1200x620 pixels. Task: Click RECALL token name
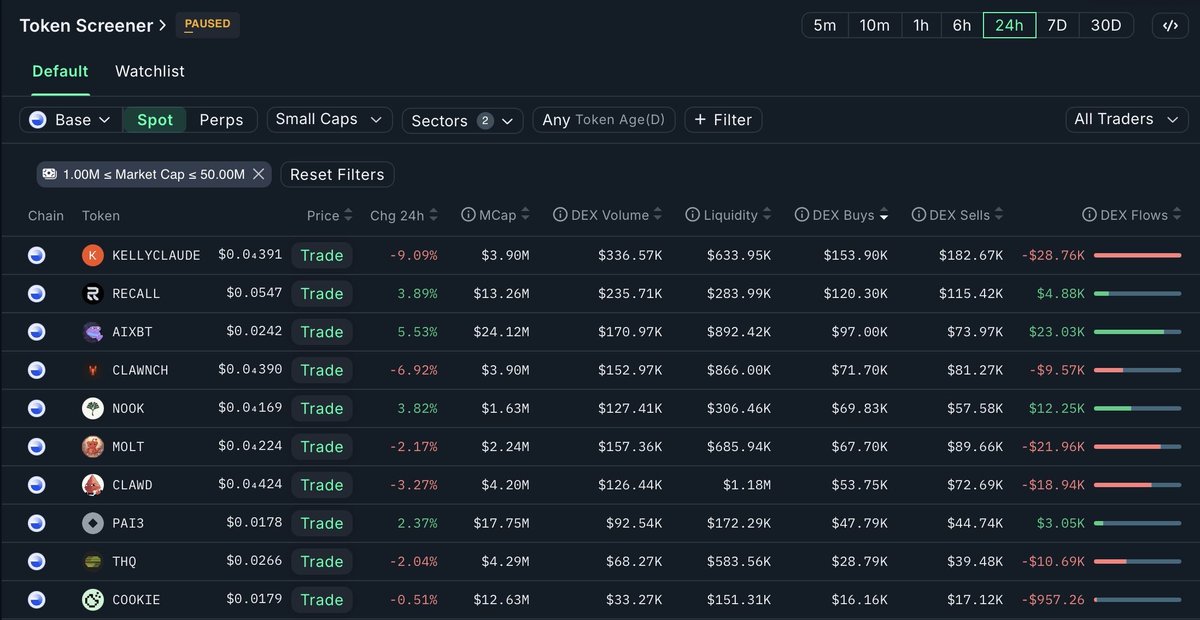(x=136, y=294)
